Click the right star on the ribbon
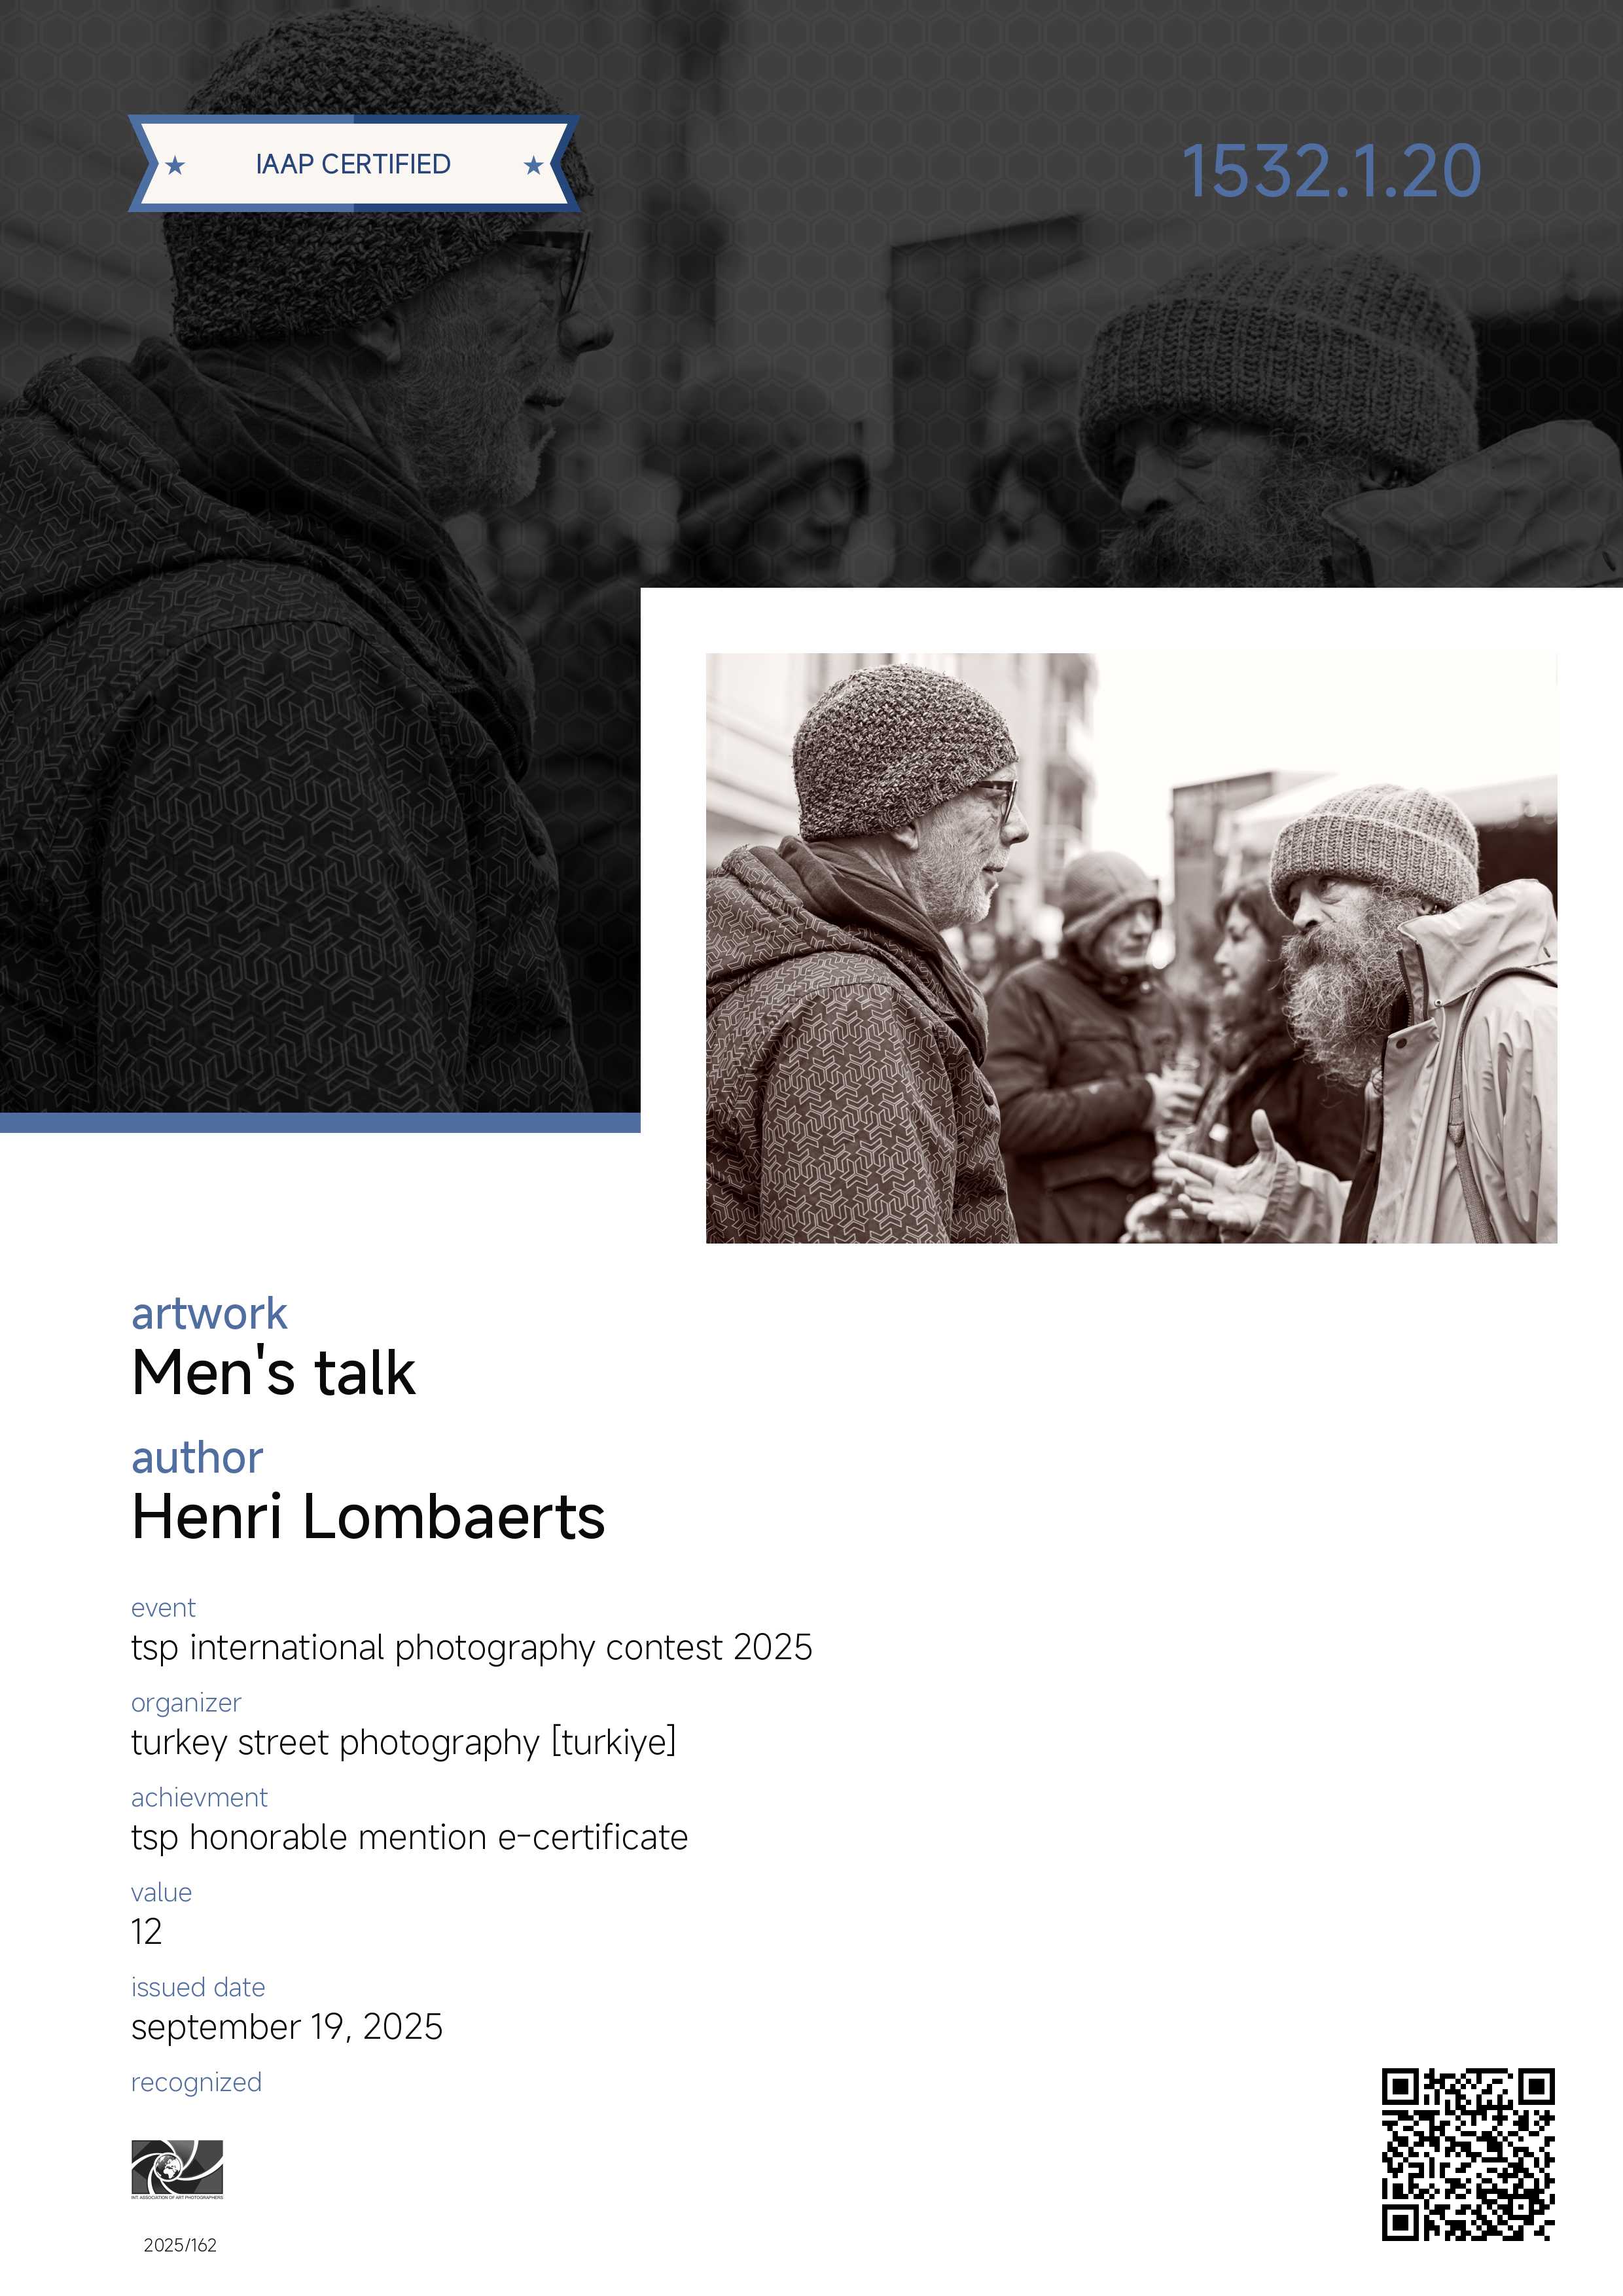The image size is (1623, 2296). 533,165
